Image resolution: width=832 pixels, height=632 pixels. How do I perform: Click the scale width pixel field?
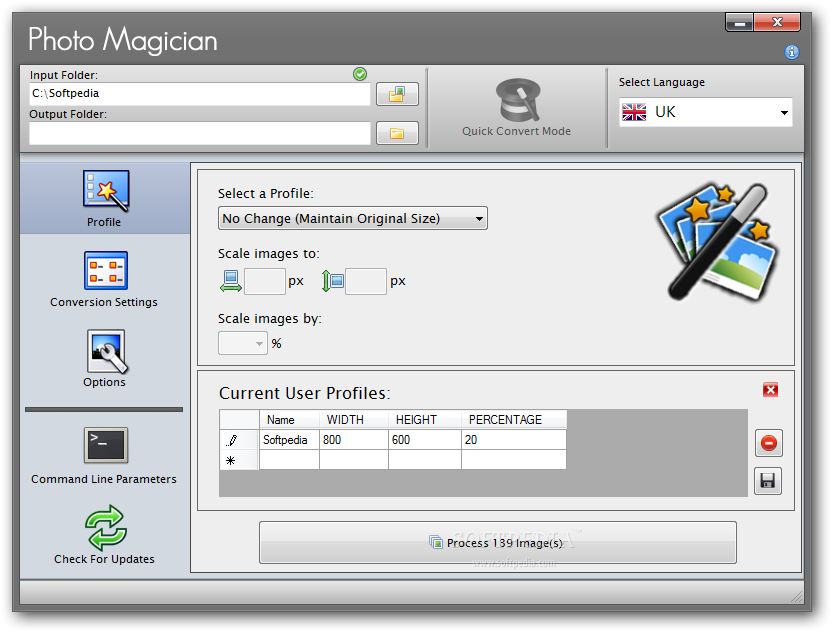pos(265,281)
